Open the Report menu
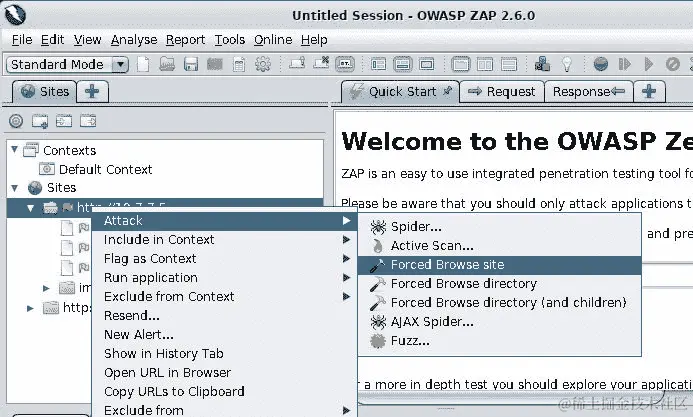This screenshot has height=417, width=693. (x=186, y=40)
